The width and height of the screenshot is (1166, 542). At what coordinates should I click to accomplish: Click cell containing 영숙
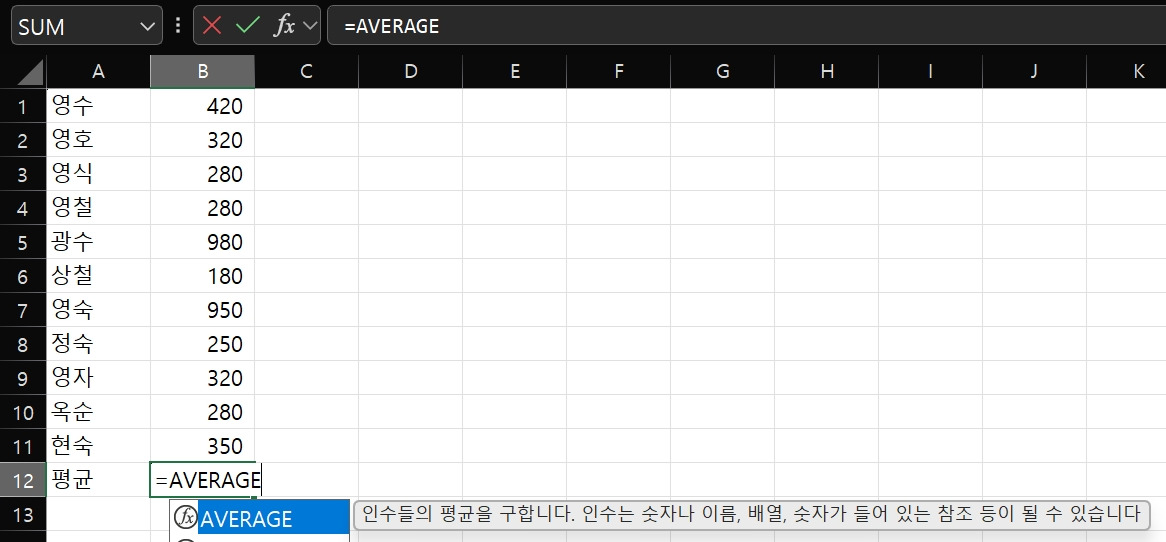pos(98,311)
